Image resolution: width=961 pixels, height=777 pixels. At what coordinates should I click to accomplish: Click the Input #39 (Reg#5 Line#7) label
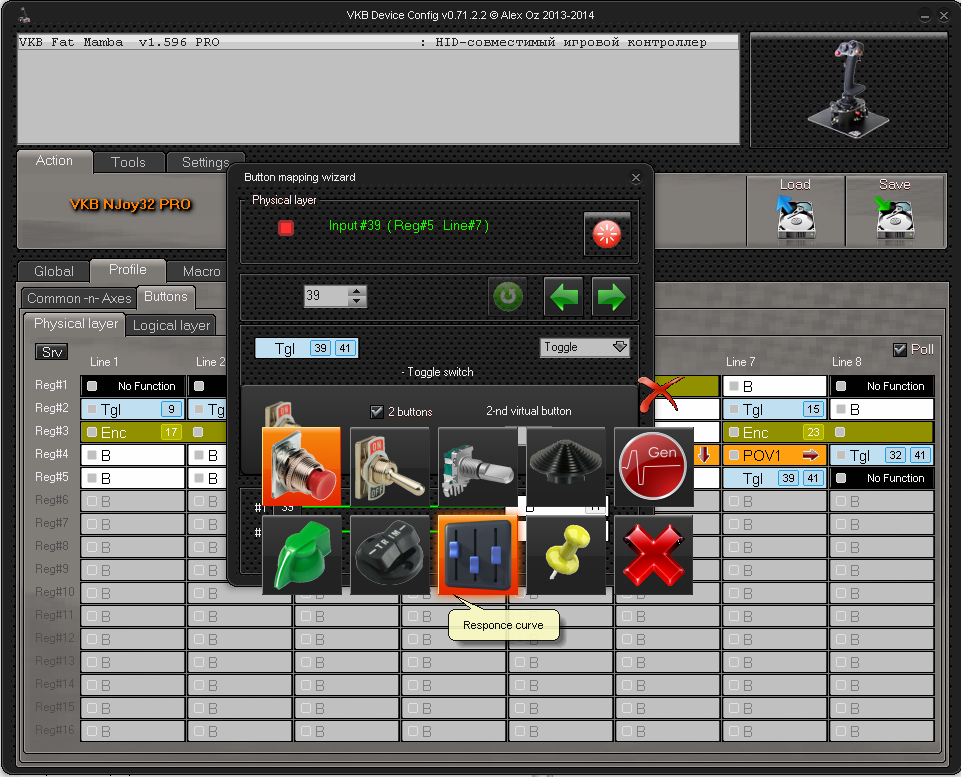(409, 226)
